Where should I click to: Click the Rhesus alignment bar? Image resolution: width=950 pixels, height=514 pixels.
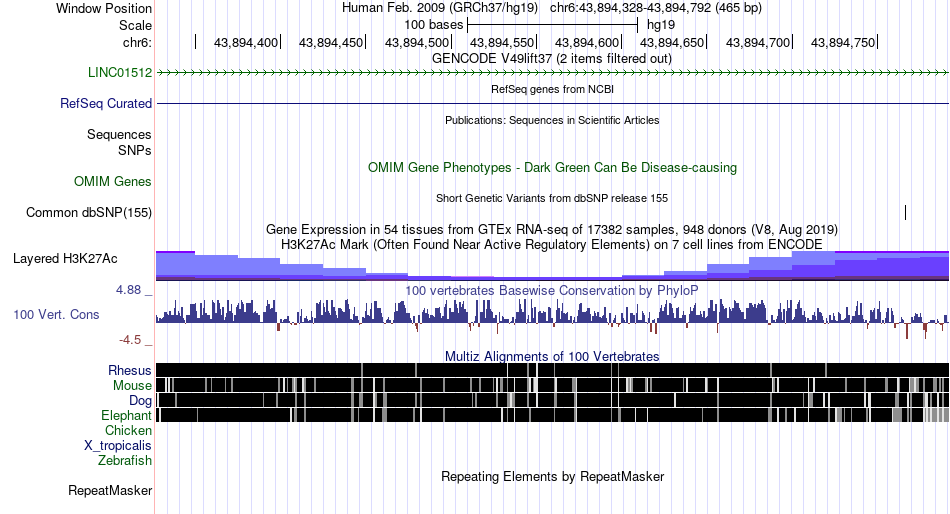[x=553, y=370]
